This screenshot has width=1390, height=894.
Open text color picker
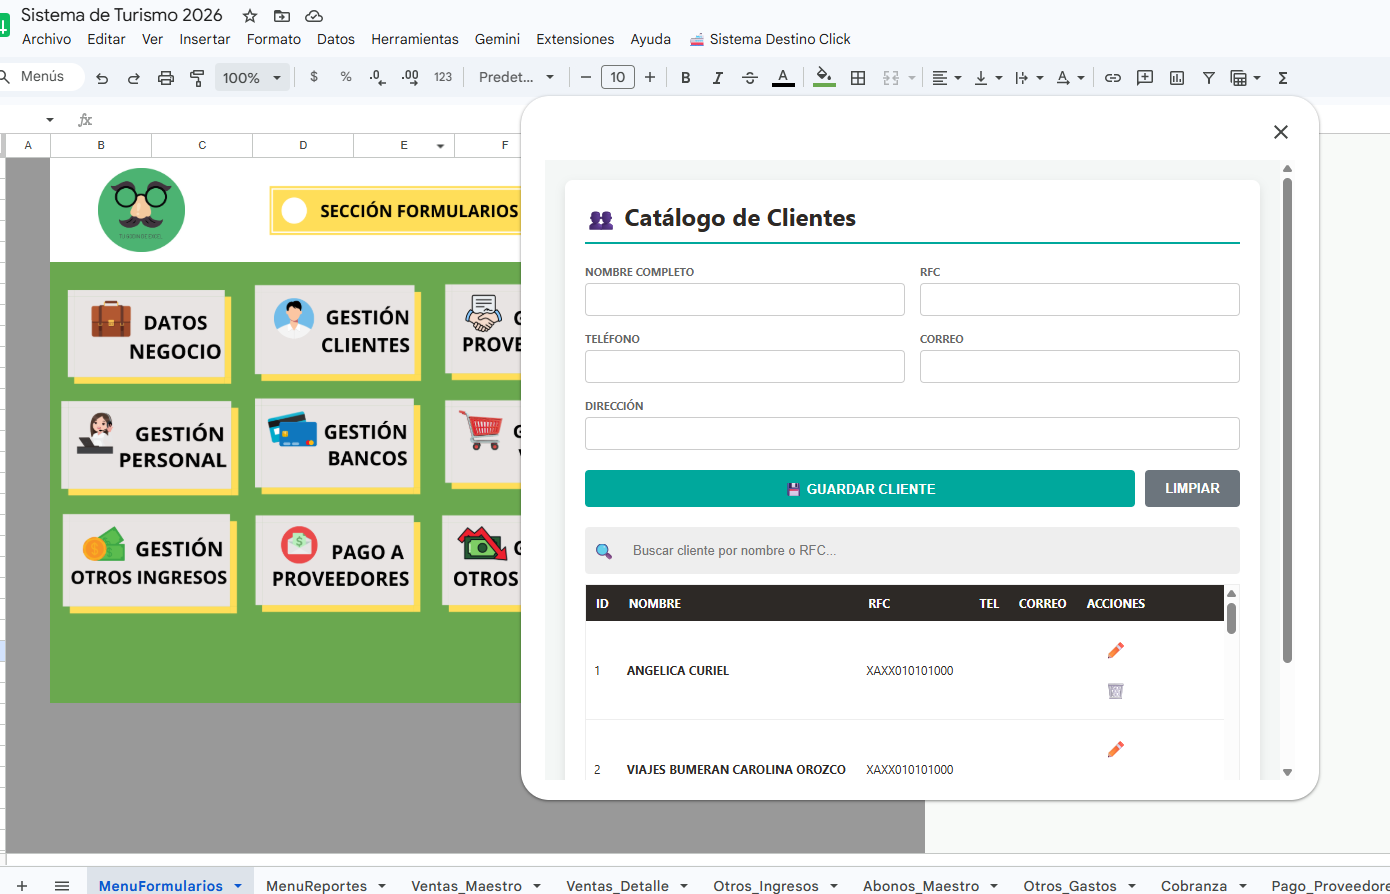pos(783,77)
